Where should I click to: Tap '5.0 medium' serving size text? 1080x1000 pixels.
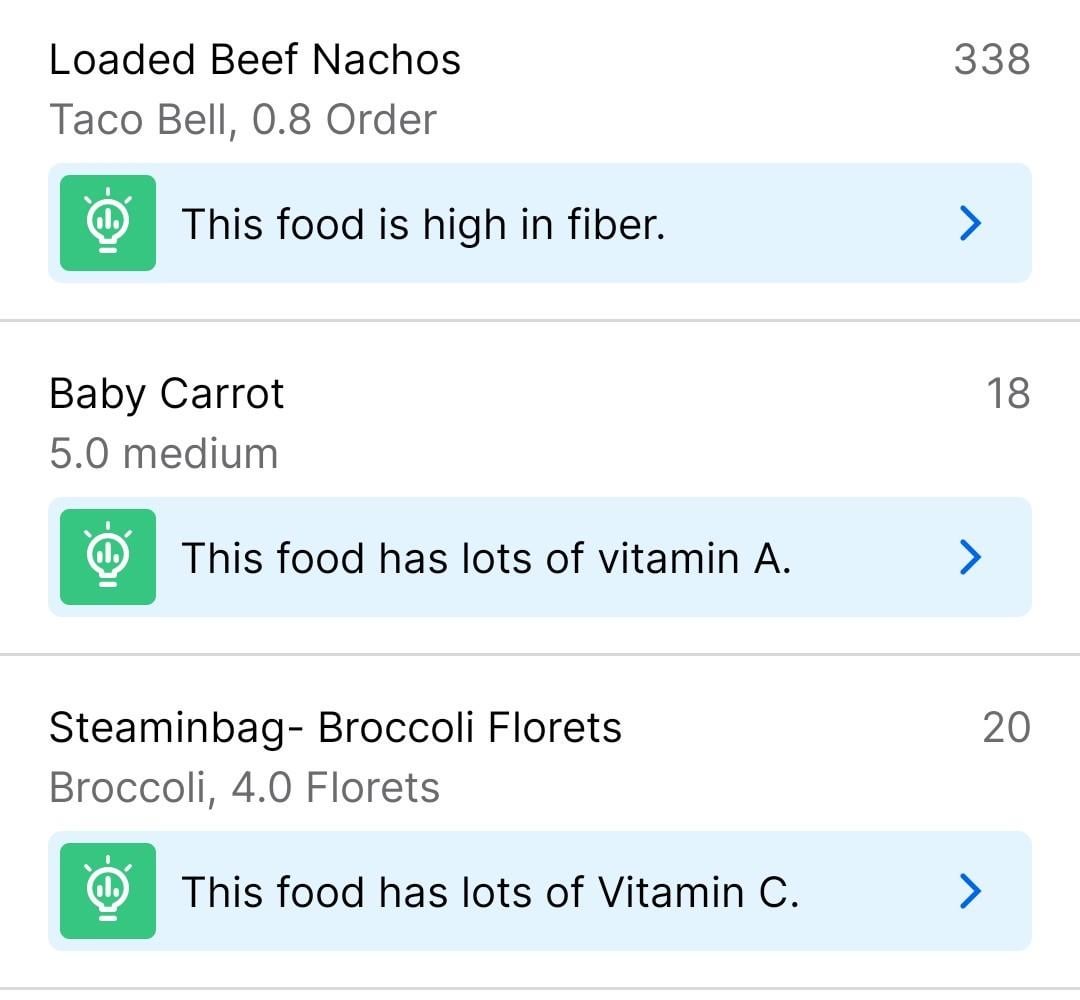(x=164, y=454)
